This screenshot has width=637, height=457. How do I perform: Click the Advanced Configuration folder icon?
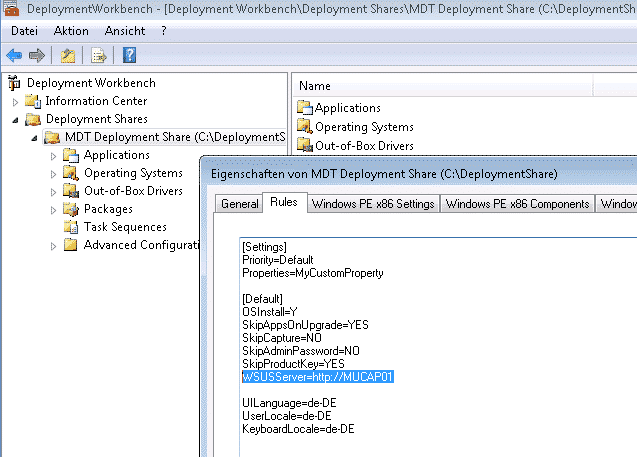click(x=71, y=245)
